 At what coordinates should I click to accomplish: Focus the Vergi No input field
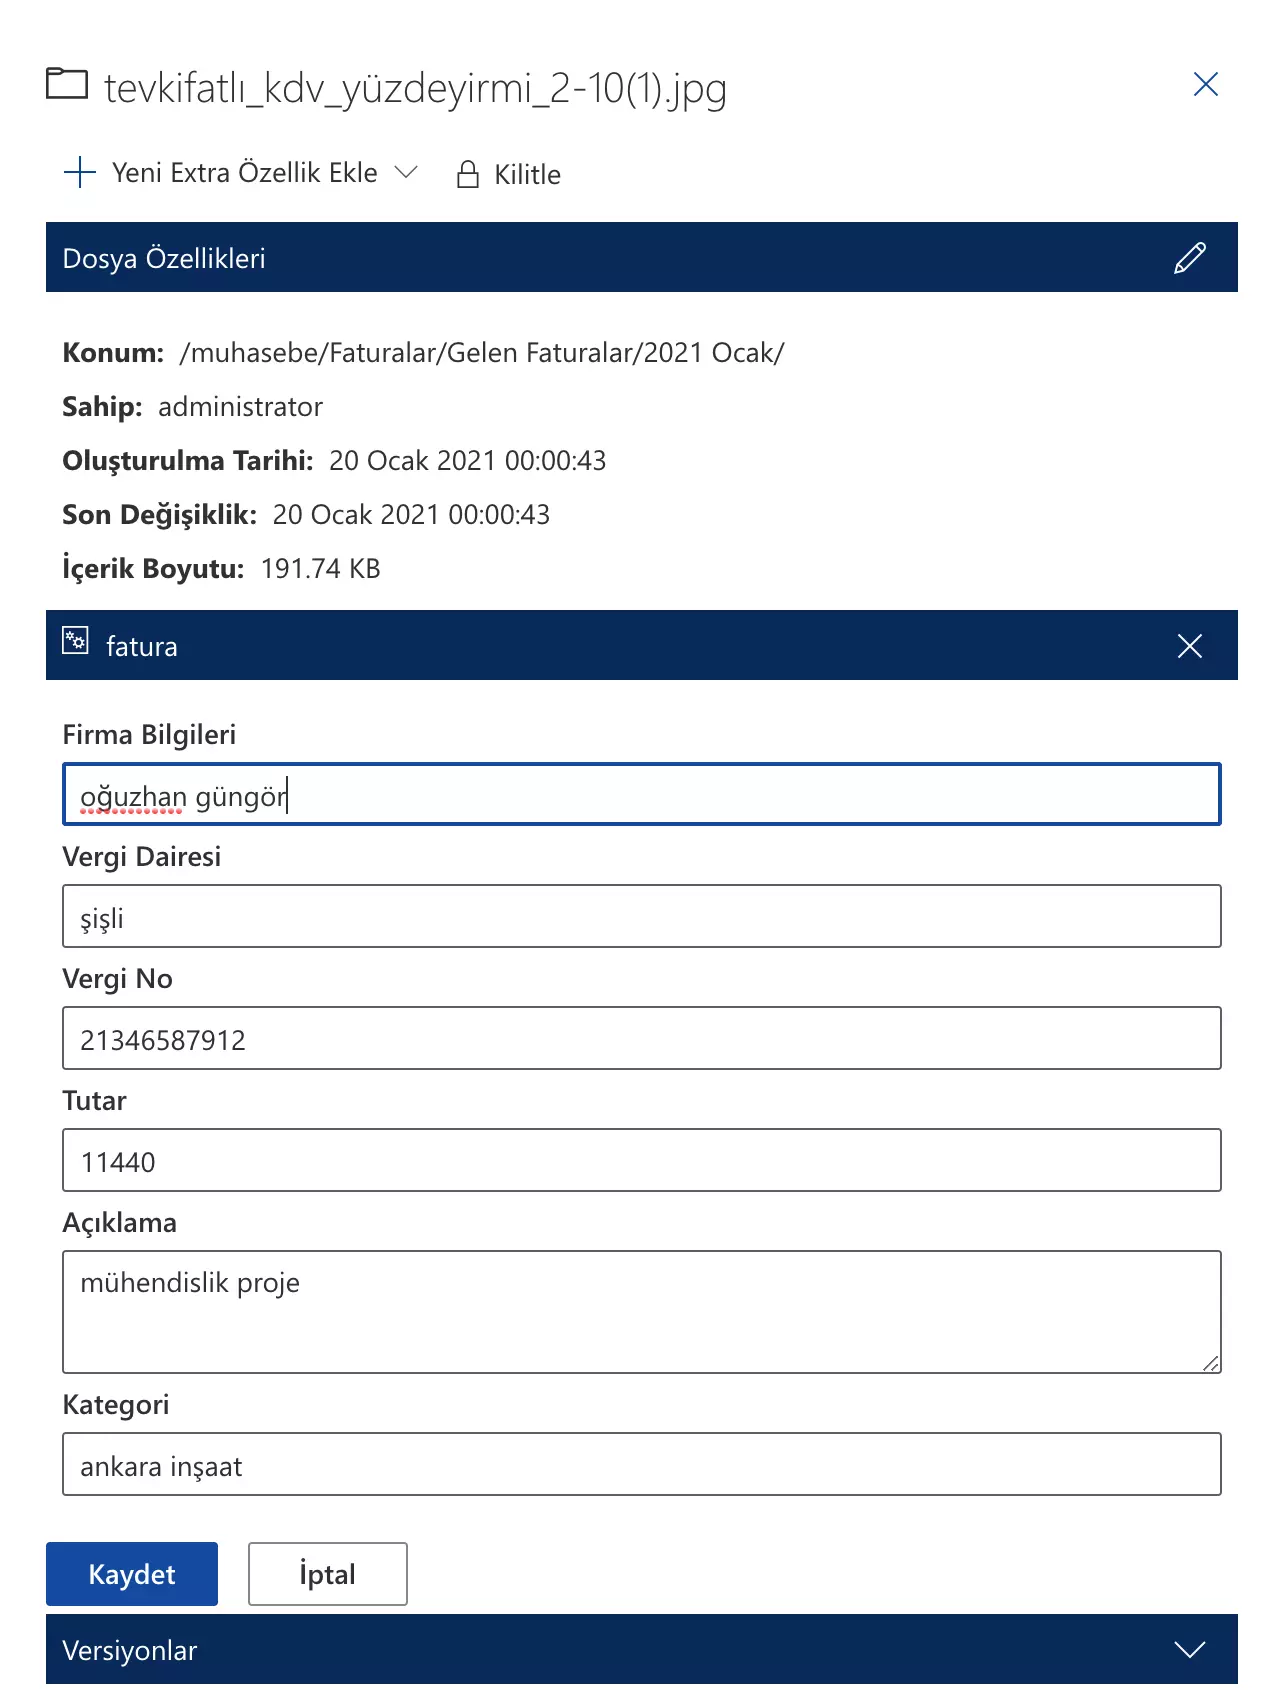tap(642, 1038)
